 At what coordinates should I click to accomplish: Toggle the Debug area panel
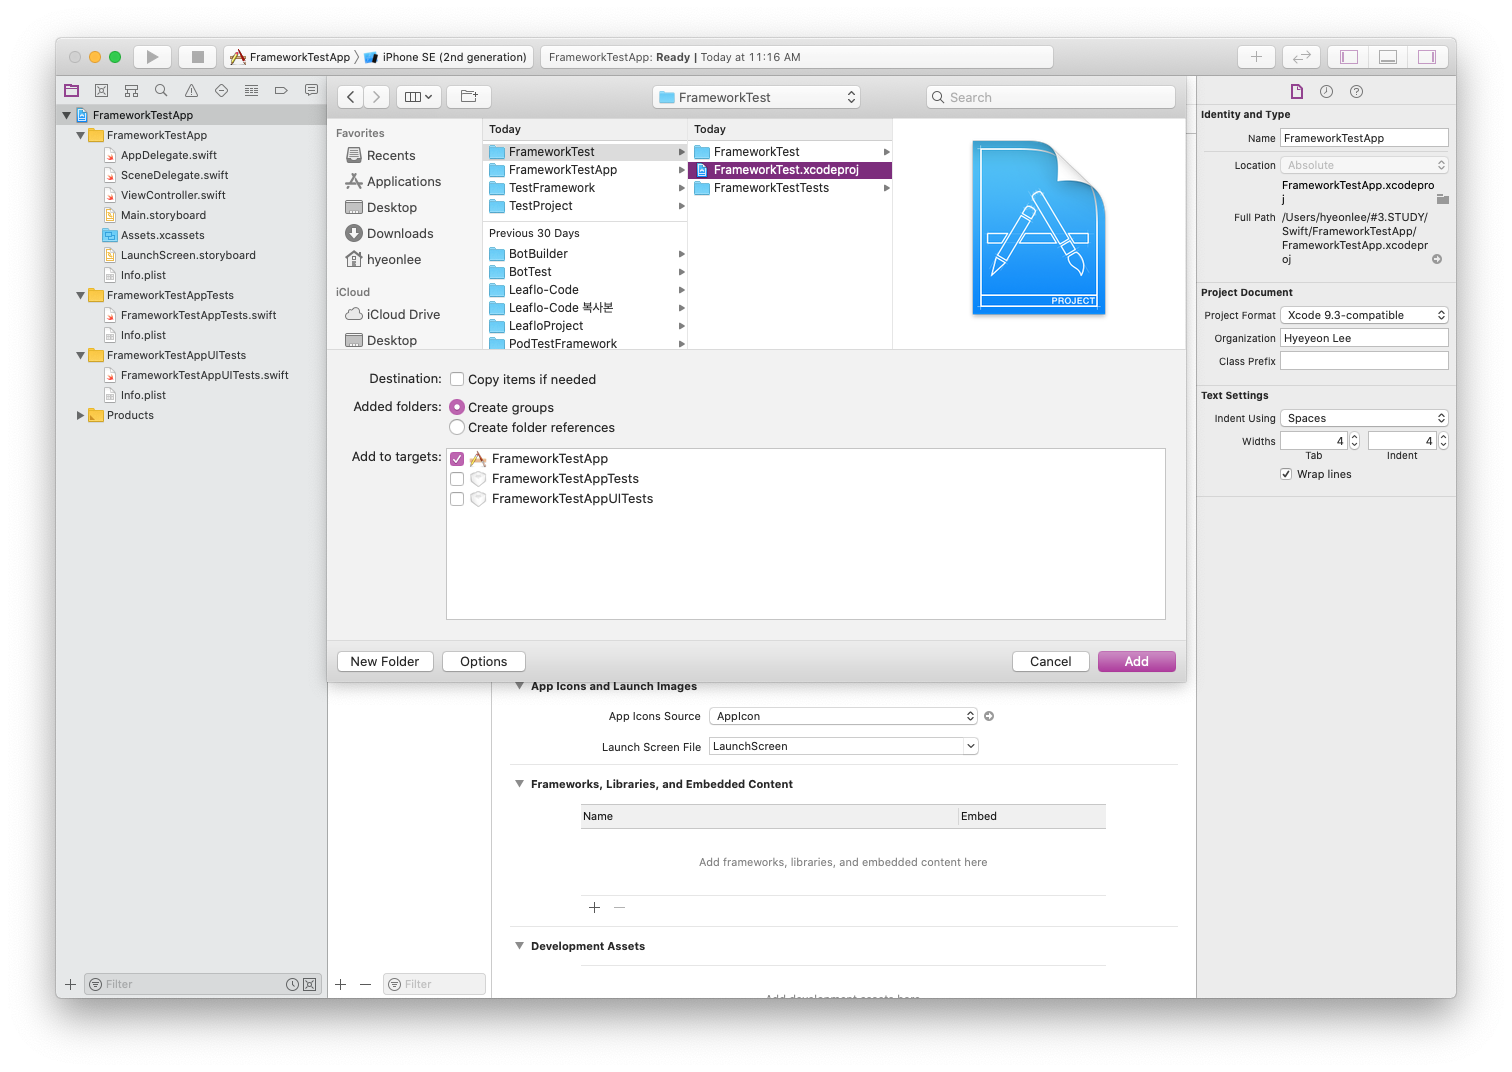pyautogui.click(x=1388, y=57)
